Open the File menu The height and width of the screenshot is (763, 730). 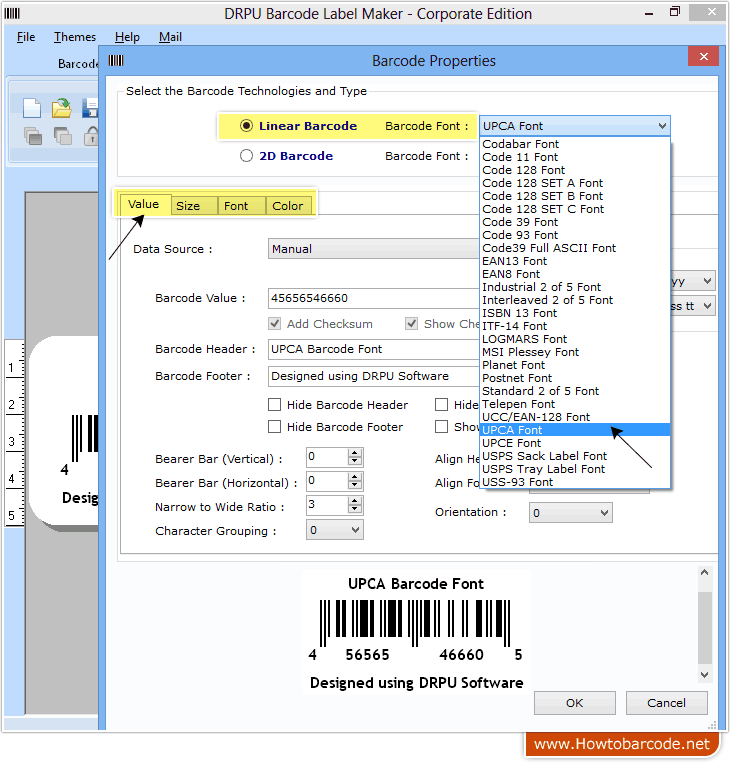point(26,37)
